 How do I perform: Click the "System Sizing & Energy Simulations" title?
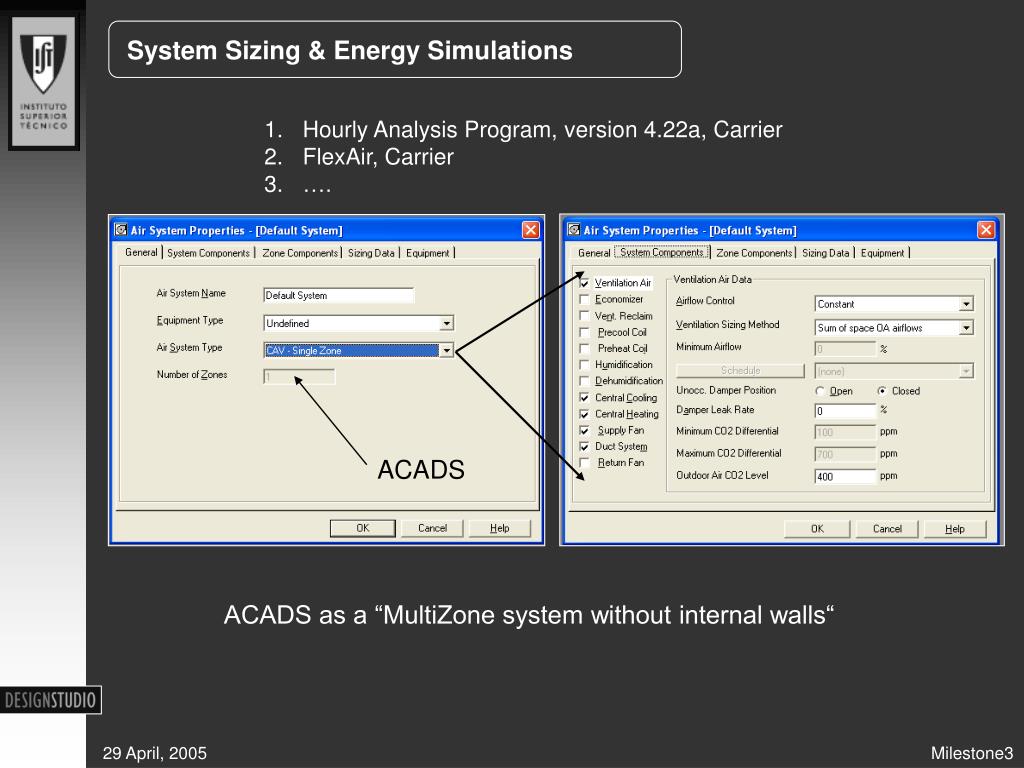(349, 50)
